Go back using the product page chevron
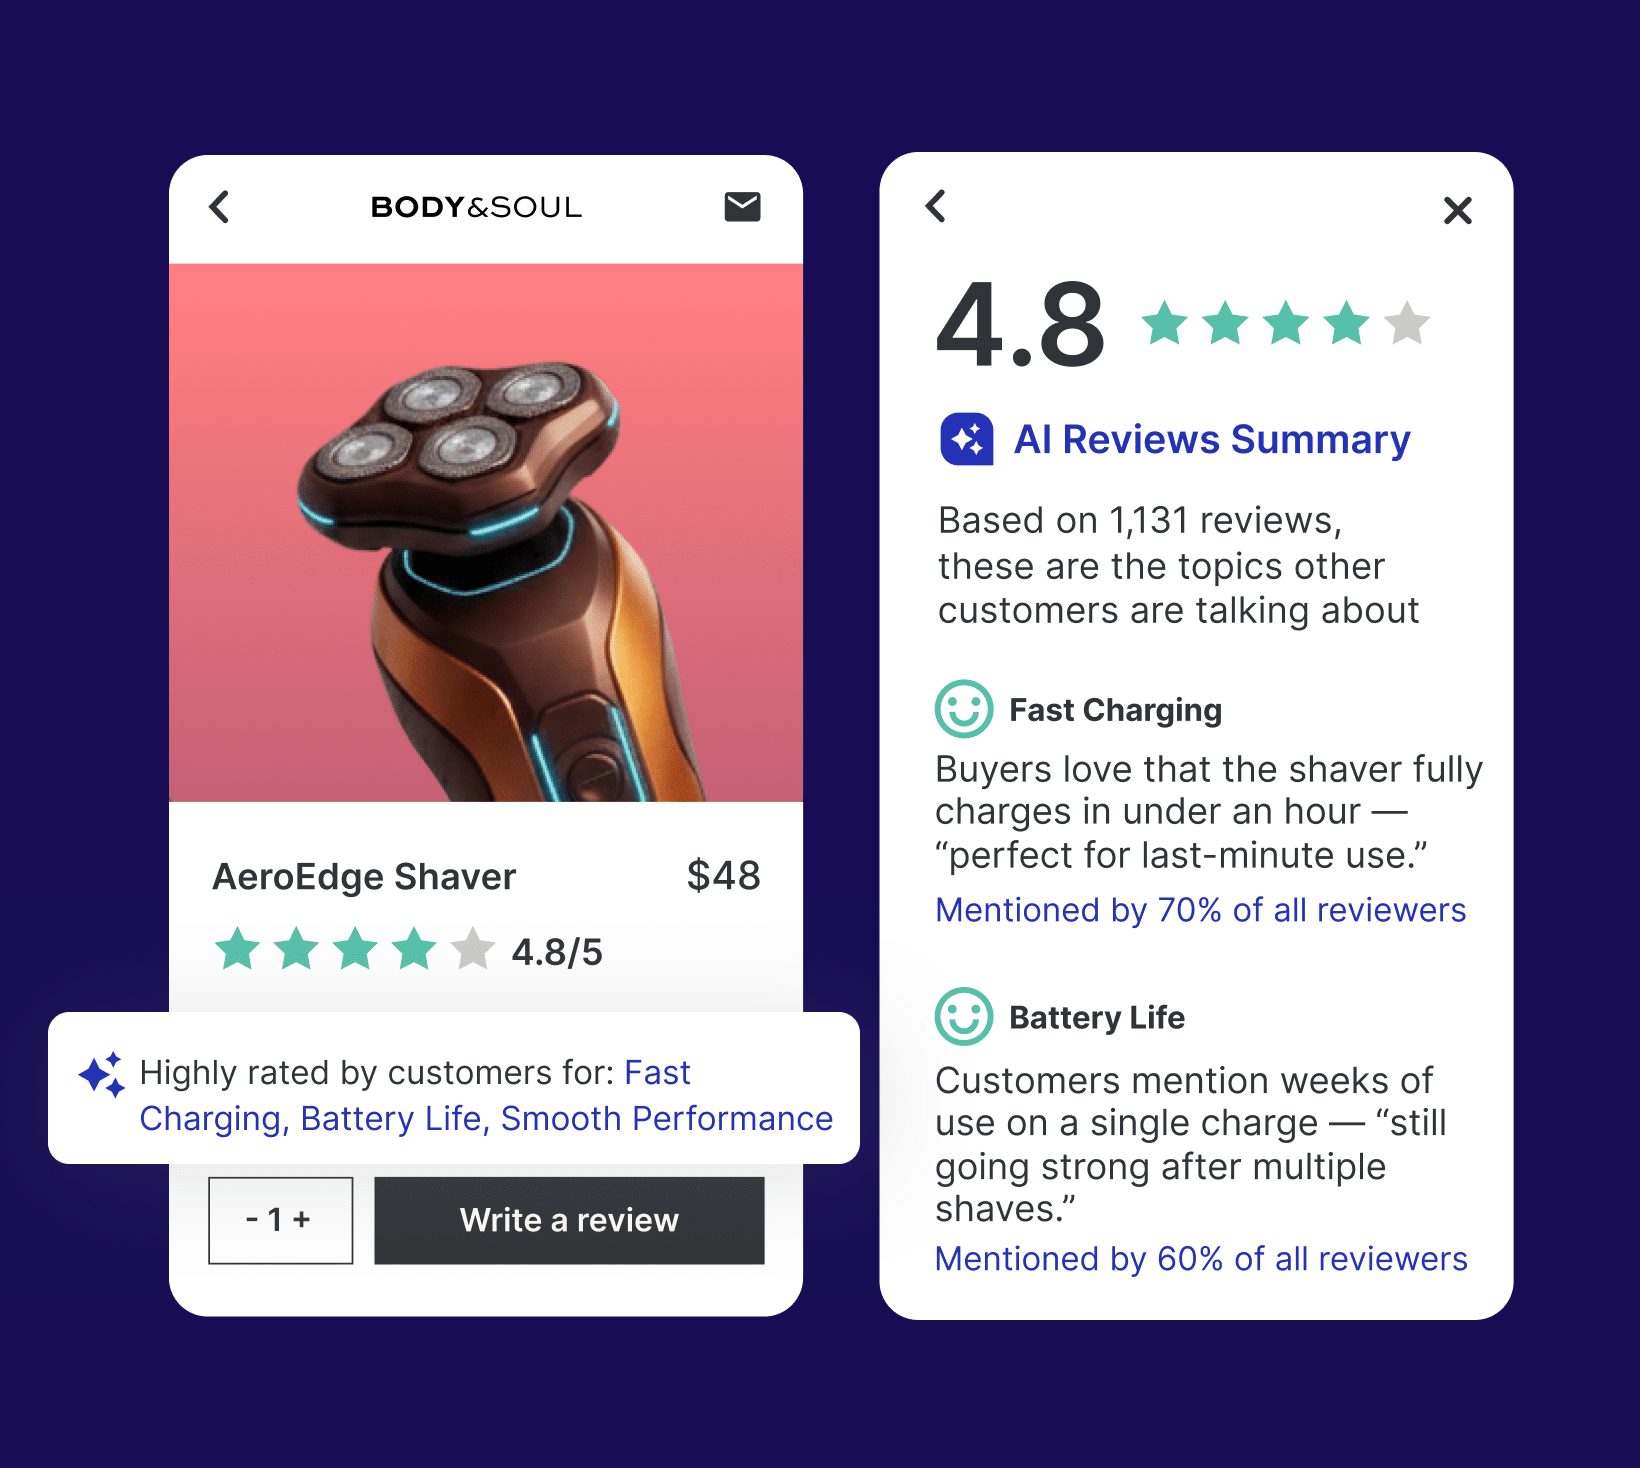 point(219,207)
